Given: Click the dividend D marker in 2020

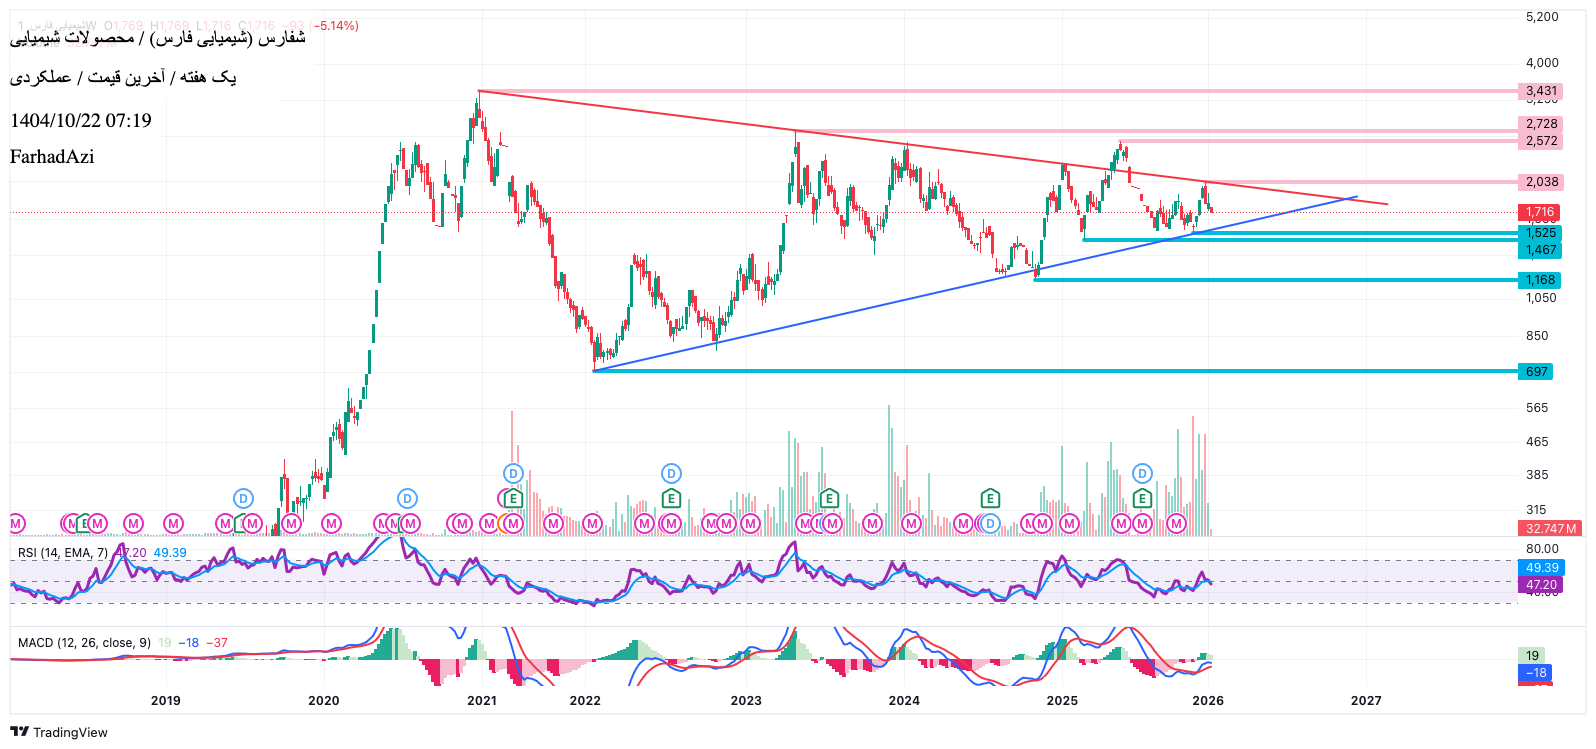Looking at the screenshot, I should point(407,498).
